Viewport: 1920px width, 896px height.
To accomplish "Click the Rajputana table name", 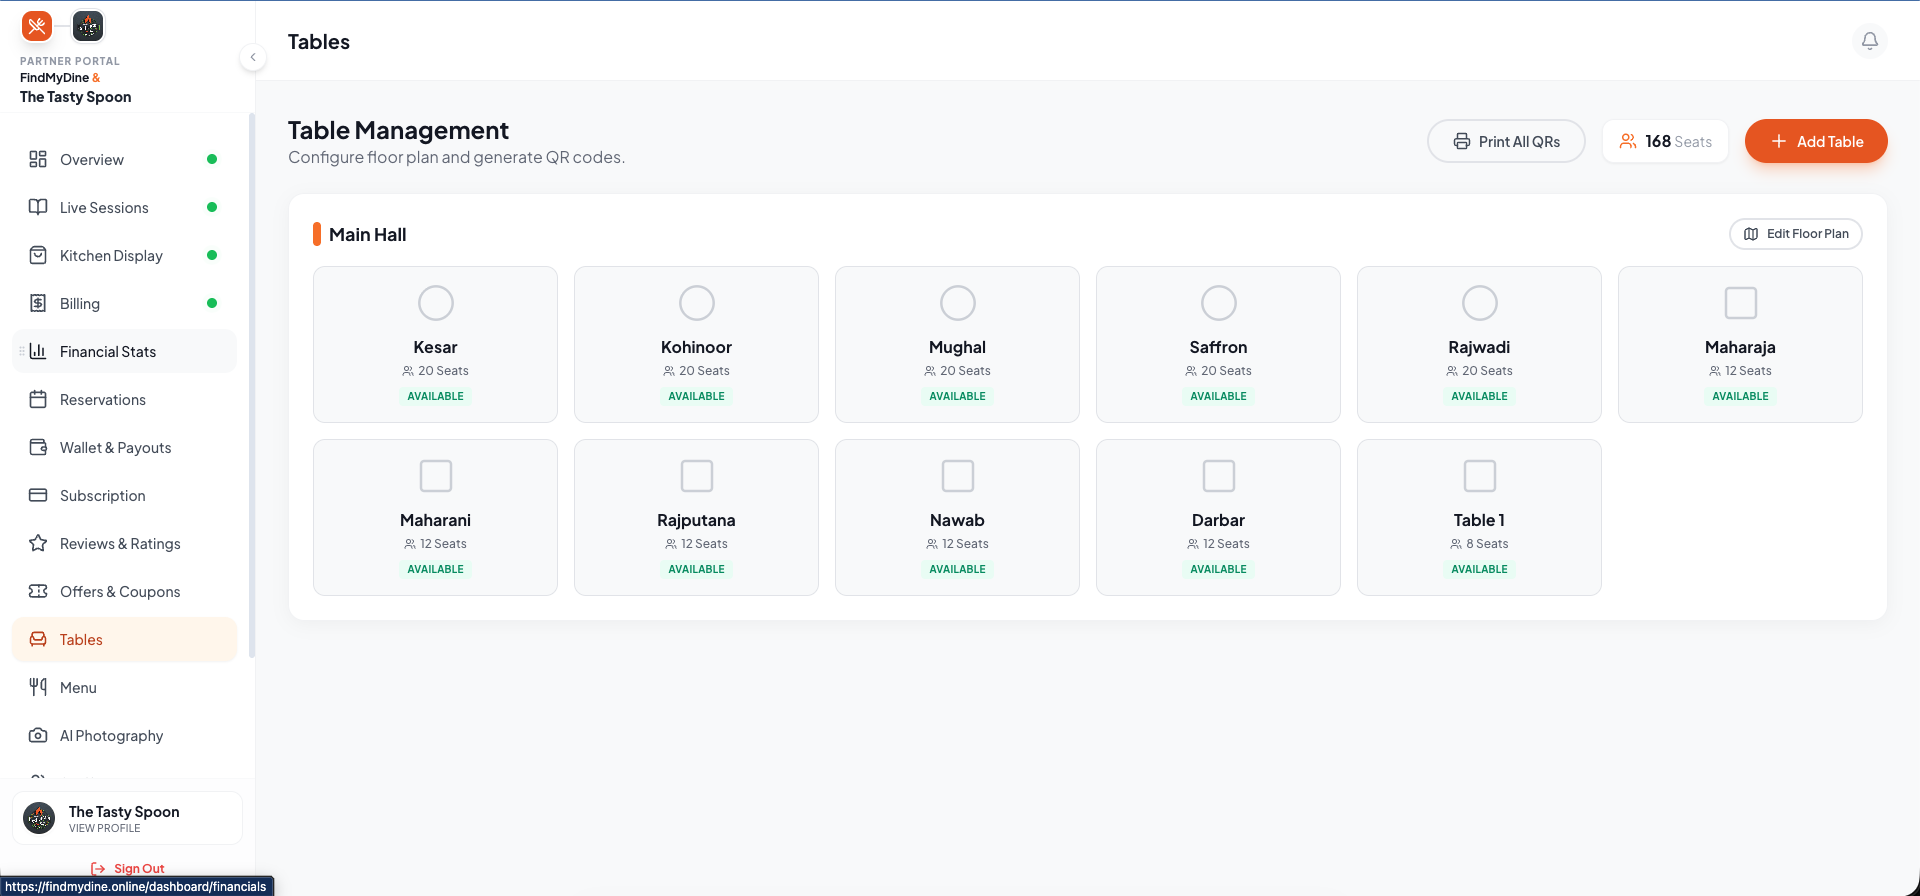I will click(696, 520).
